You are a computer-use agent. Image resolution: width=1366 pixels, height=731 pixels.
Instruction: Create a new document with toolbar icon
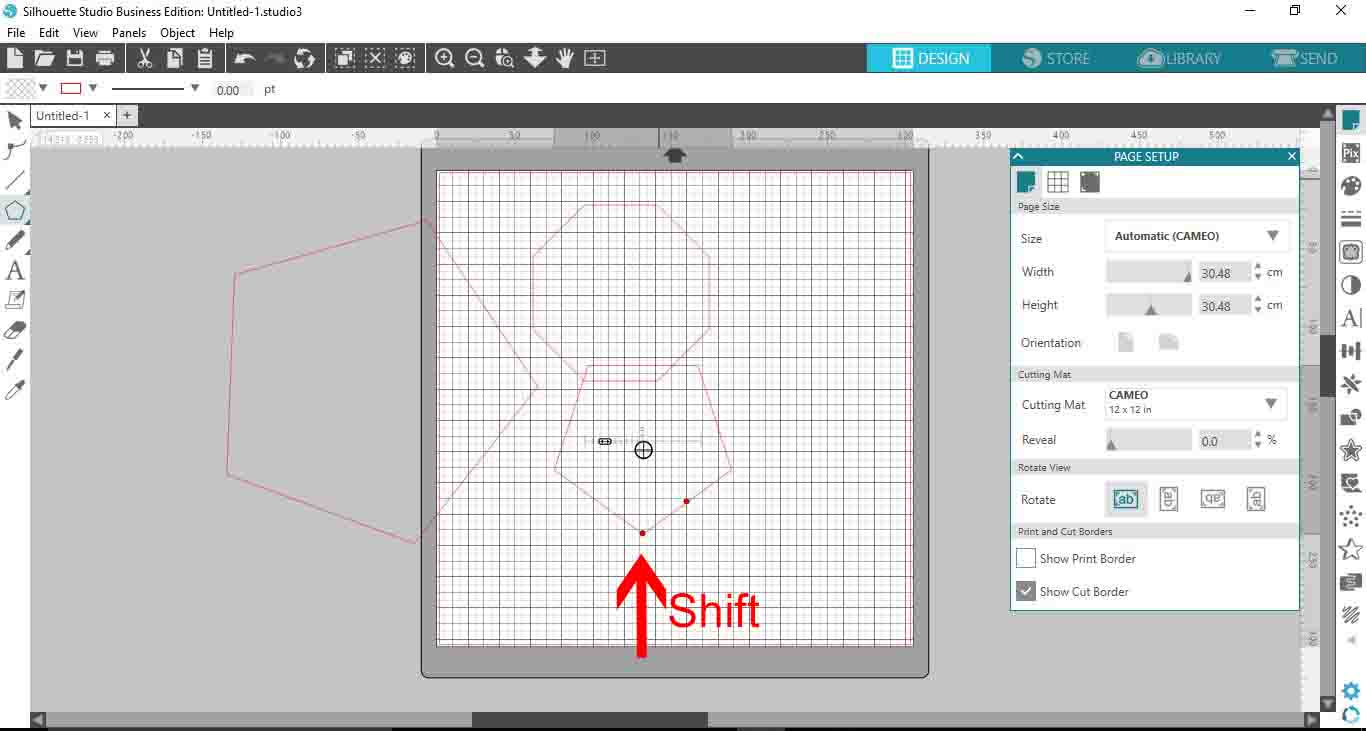click(x=15, y=58)
